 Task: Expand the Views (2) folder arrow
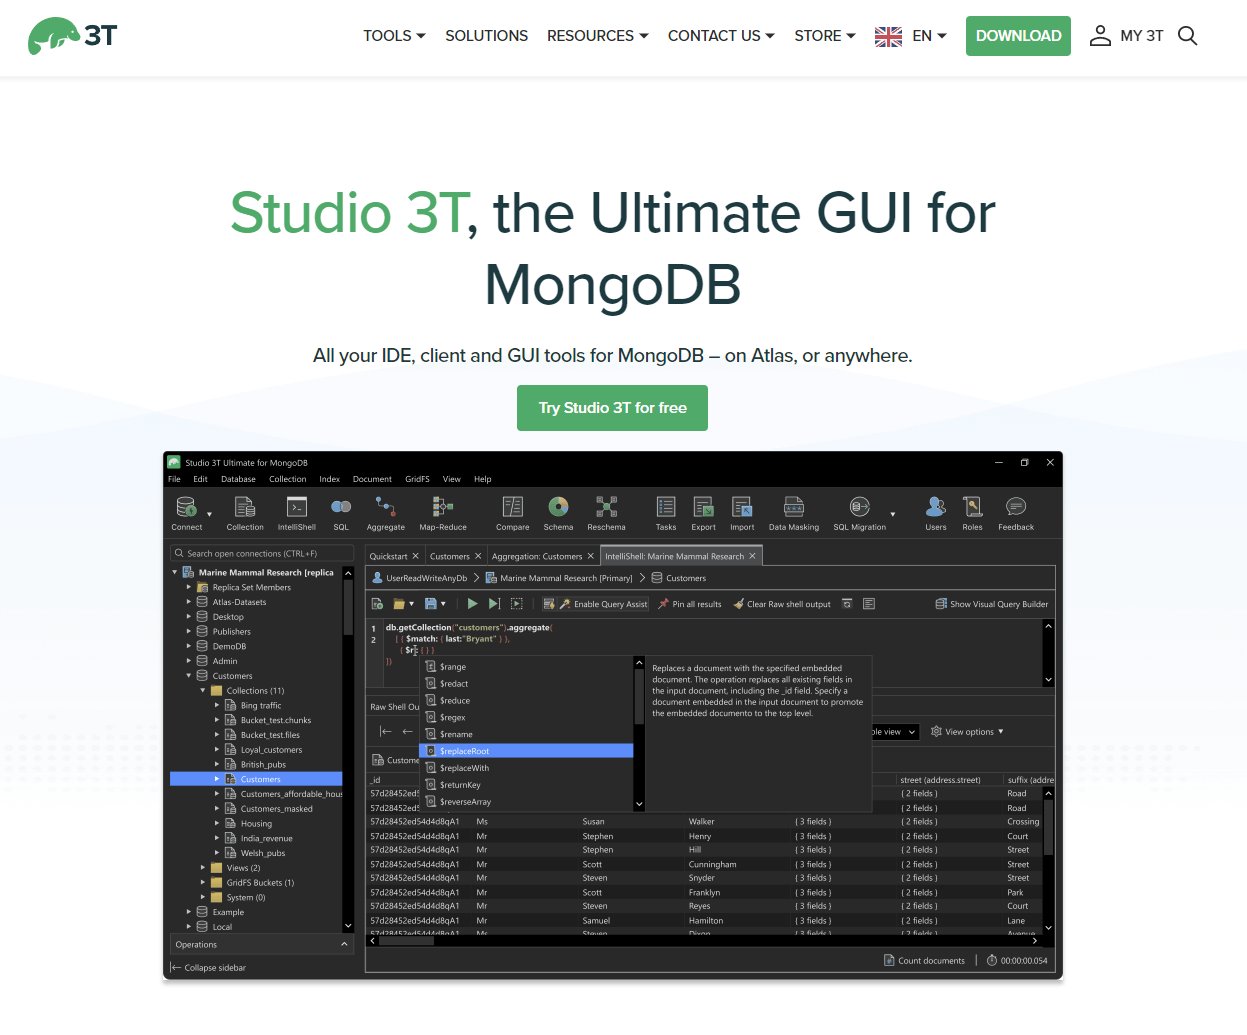(x=203, y=868)
